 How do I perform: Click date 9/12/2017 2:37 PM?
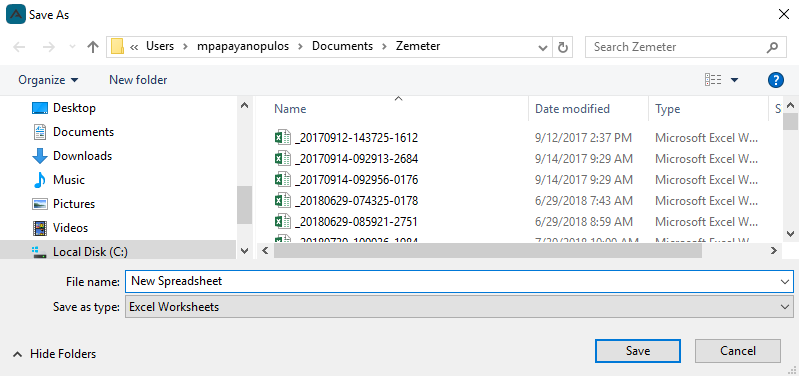(x=583, y=138)
